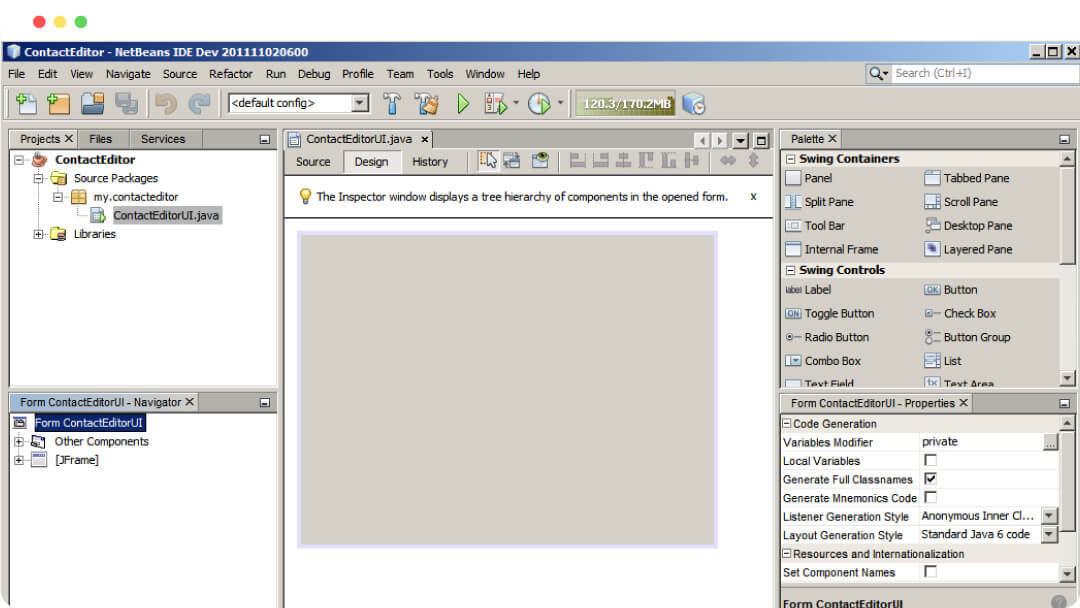Switch to Connection Mode in the form designer
The height and width of the screenshot is (608, 1080).
[x=512, y=161]
